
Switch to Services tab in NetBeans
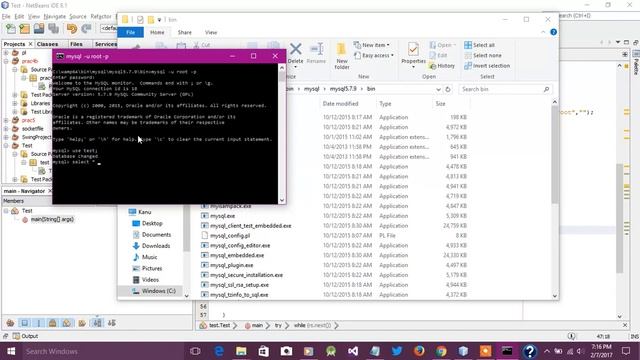(106, 44)
